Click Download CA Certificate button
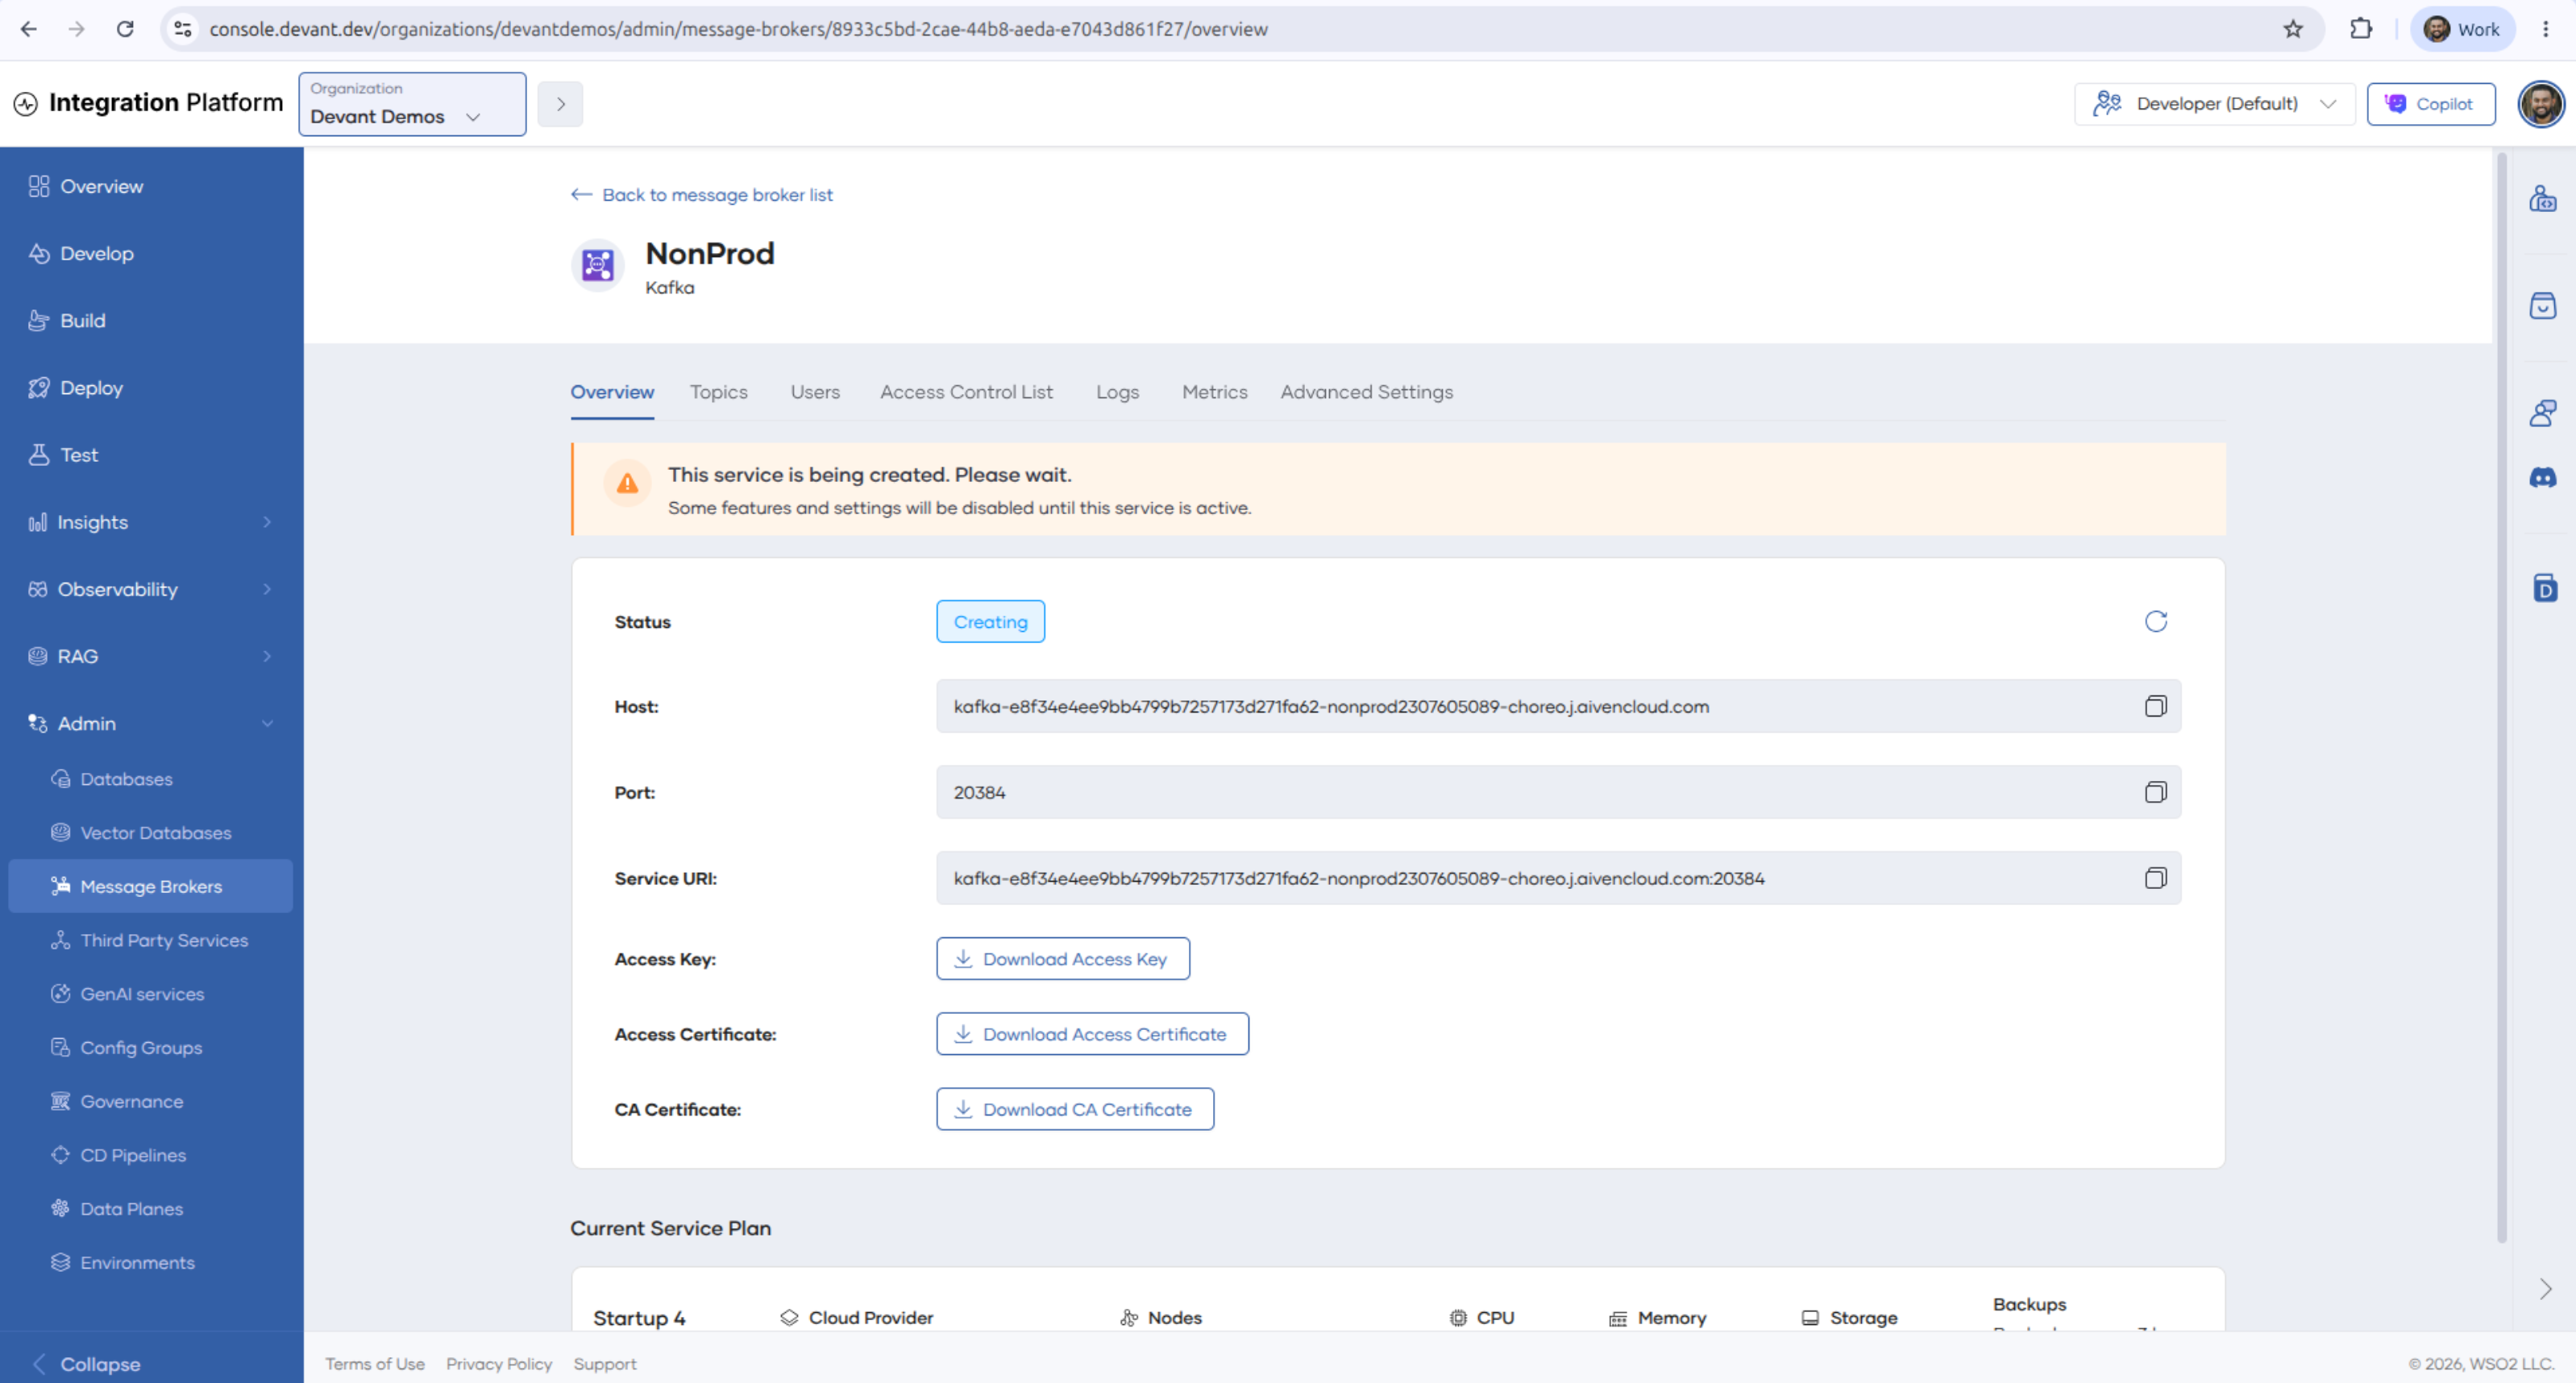Viewport: 2576px width, 1383px height. click(x=1075, y=1109)
